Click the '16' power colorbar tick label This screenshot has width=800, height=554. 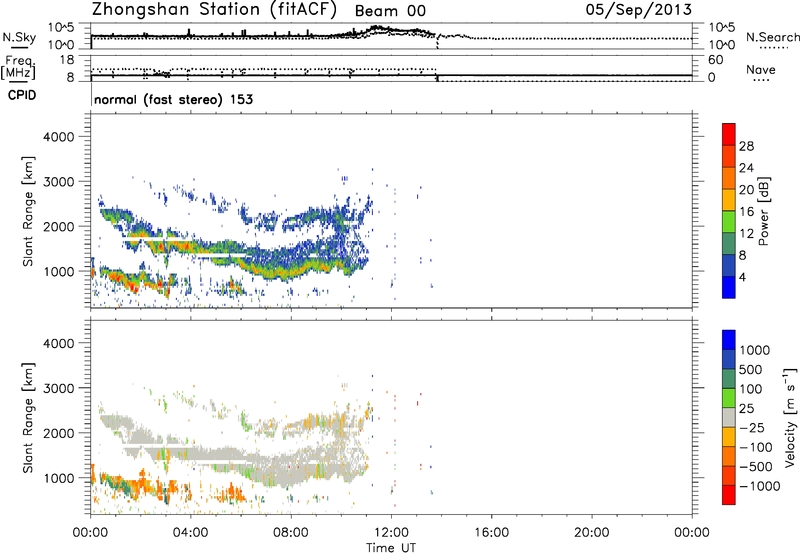coord(746,212)
